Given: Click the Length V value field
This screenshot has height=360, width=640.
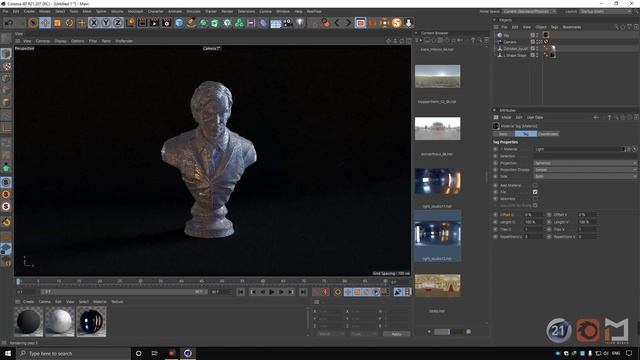Looking at the screenshot, I should point(586,222).
